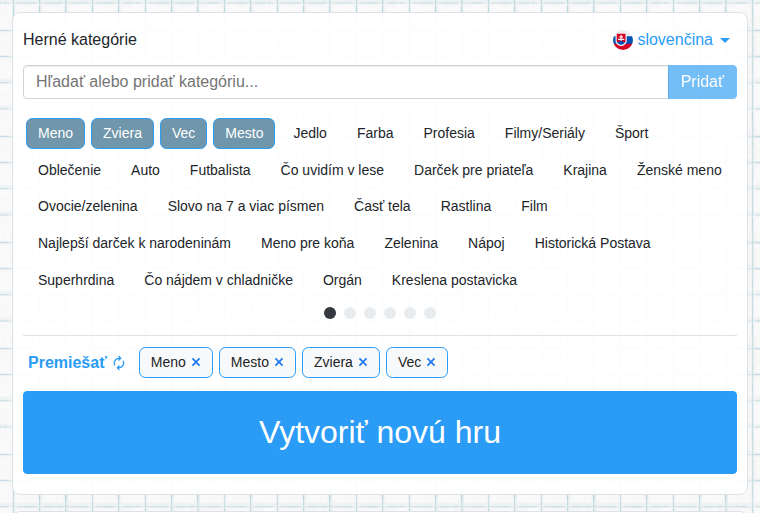
Task: Remove Zviera tag with its X icon
Action: tap(363, 362)
